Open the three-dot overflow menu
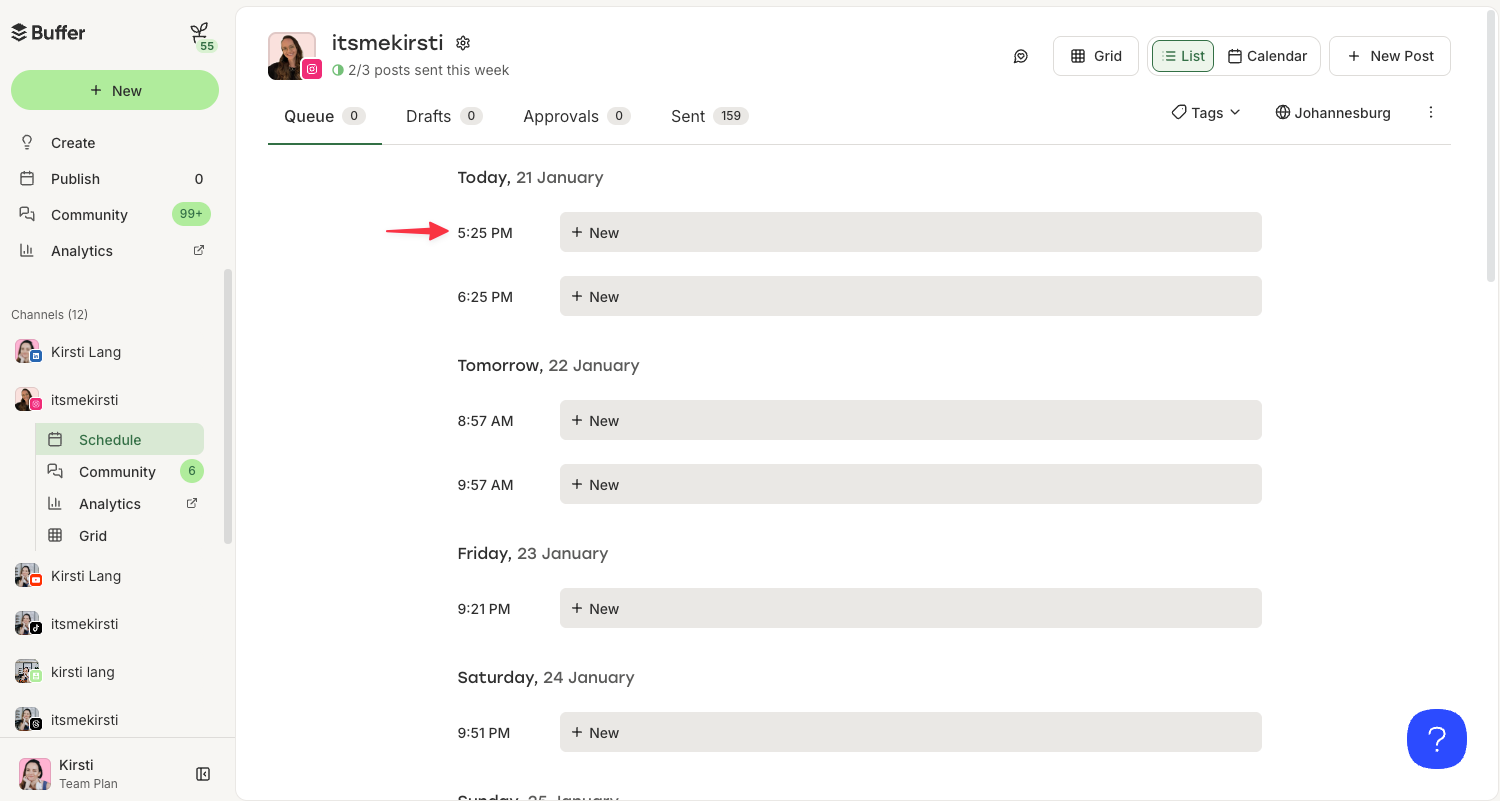 tap(1431, 112)
